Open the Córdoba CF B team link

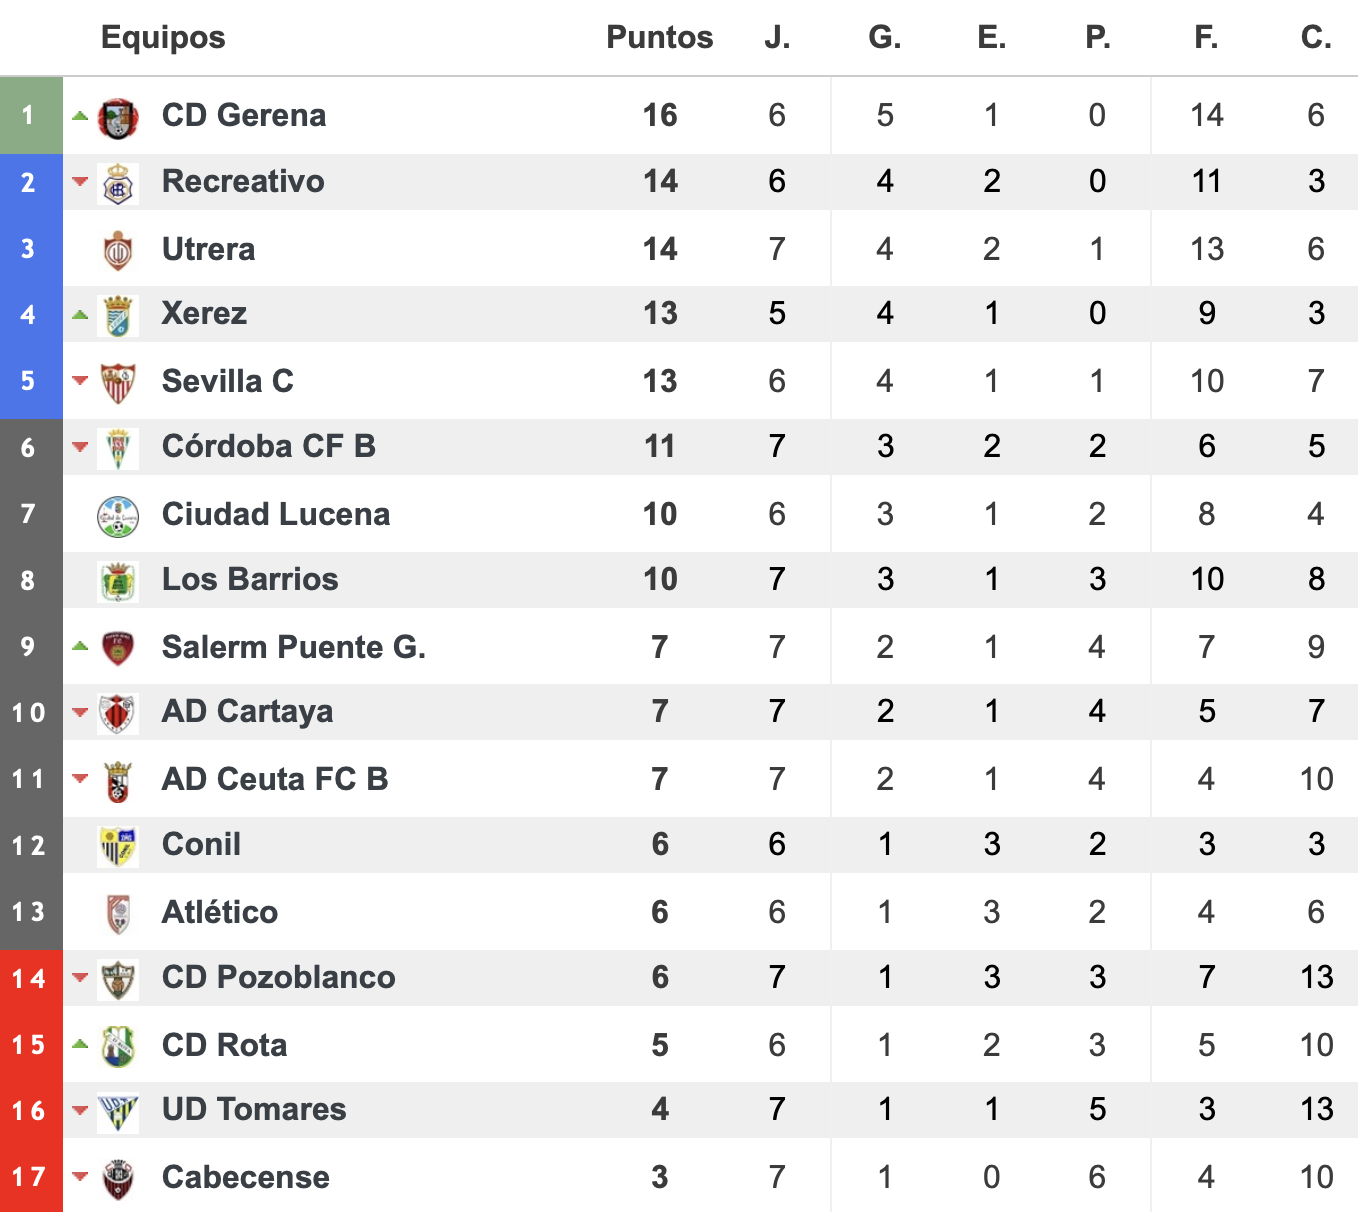[269, 446]
